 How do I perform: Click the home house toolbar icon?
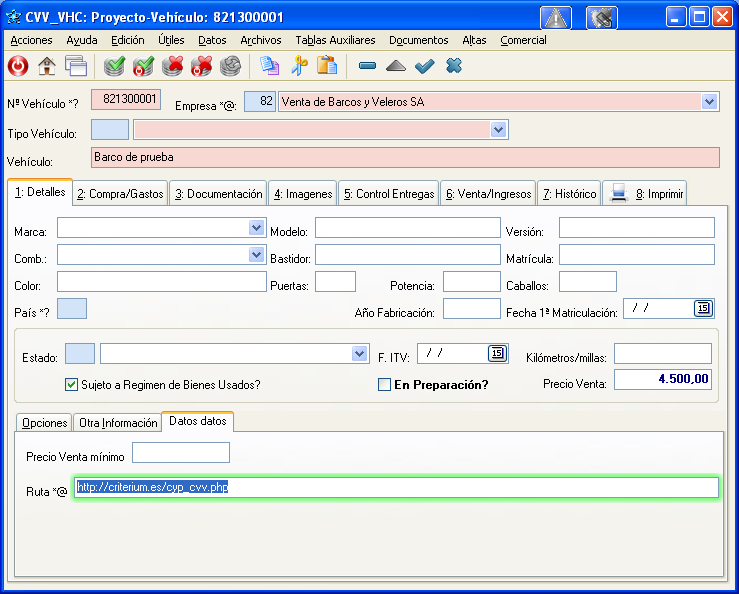pos(46,66)
